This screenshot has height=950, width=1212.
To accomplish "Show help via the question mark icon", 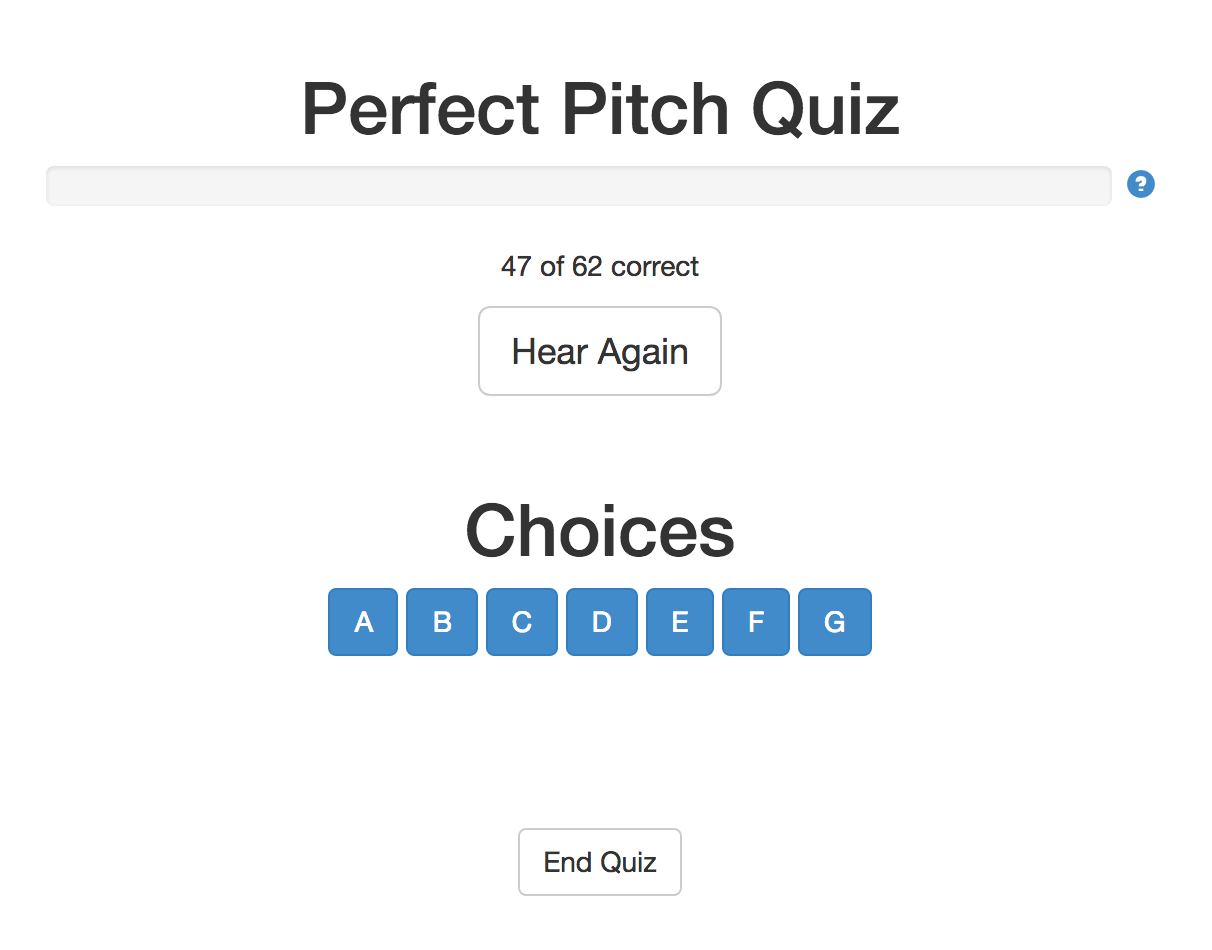I will click(x=1141, y=184).
